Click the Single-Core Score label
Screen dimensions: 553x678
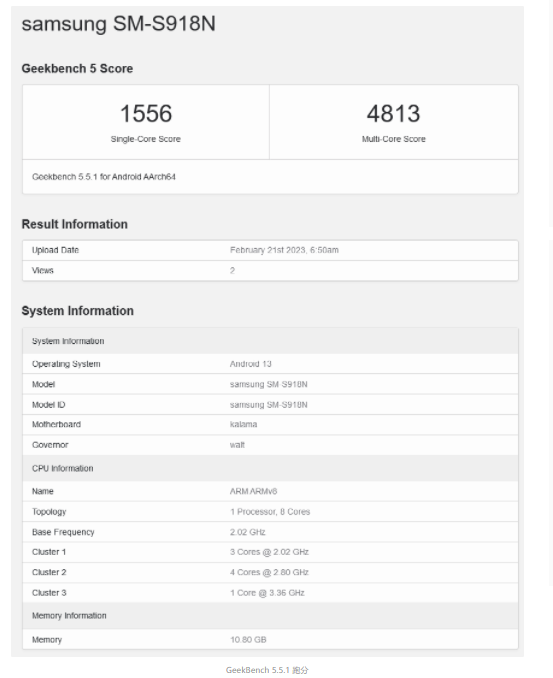click(146, 139)
